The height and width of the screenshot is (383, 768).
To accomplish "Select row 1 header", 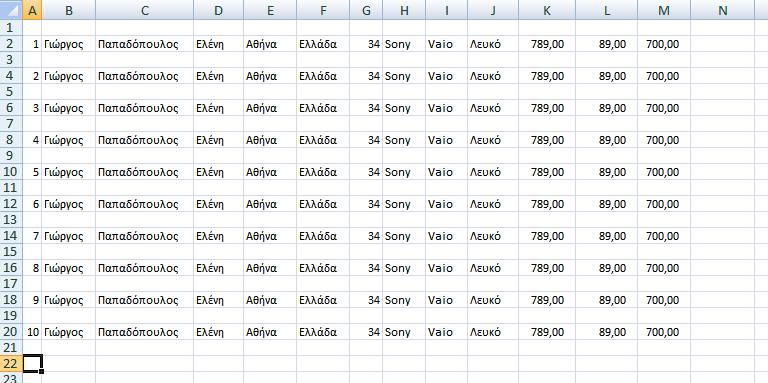I will 11,28.
